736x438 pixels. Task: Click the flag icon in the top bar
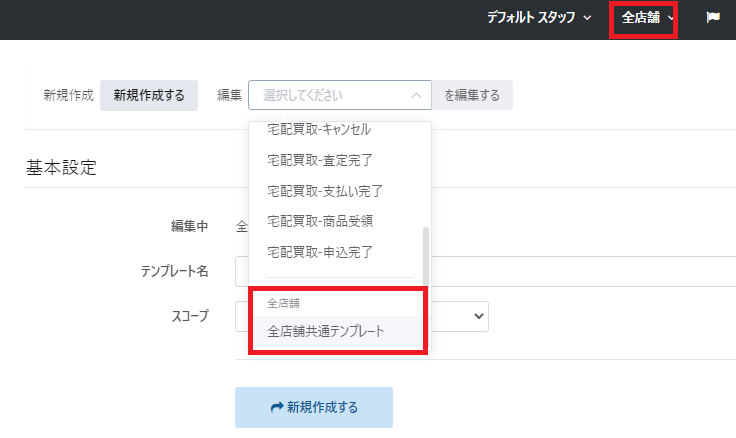pos(713,18)
